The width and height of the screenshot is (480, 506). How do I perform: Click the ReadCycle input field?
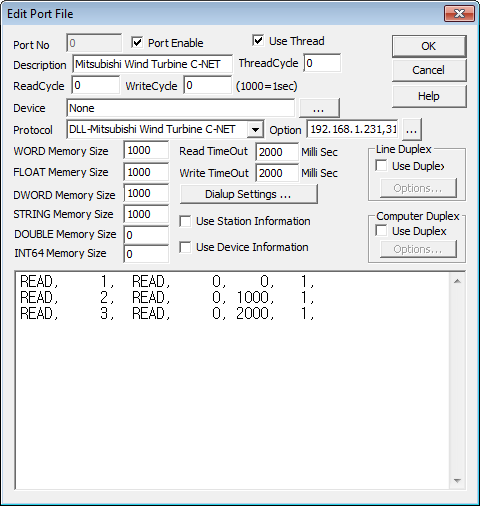click(96, 85)
